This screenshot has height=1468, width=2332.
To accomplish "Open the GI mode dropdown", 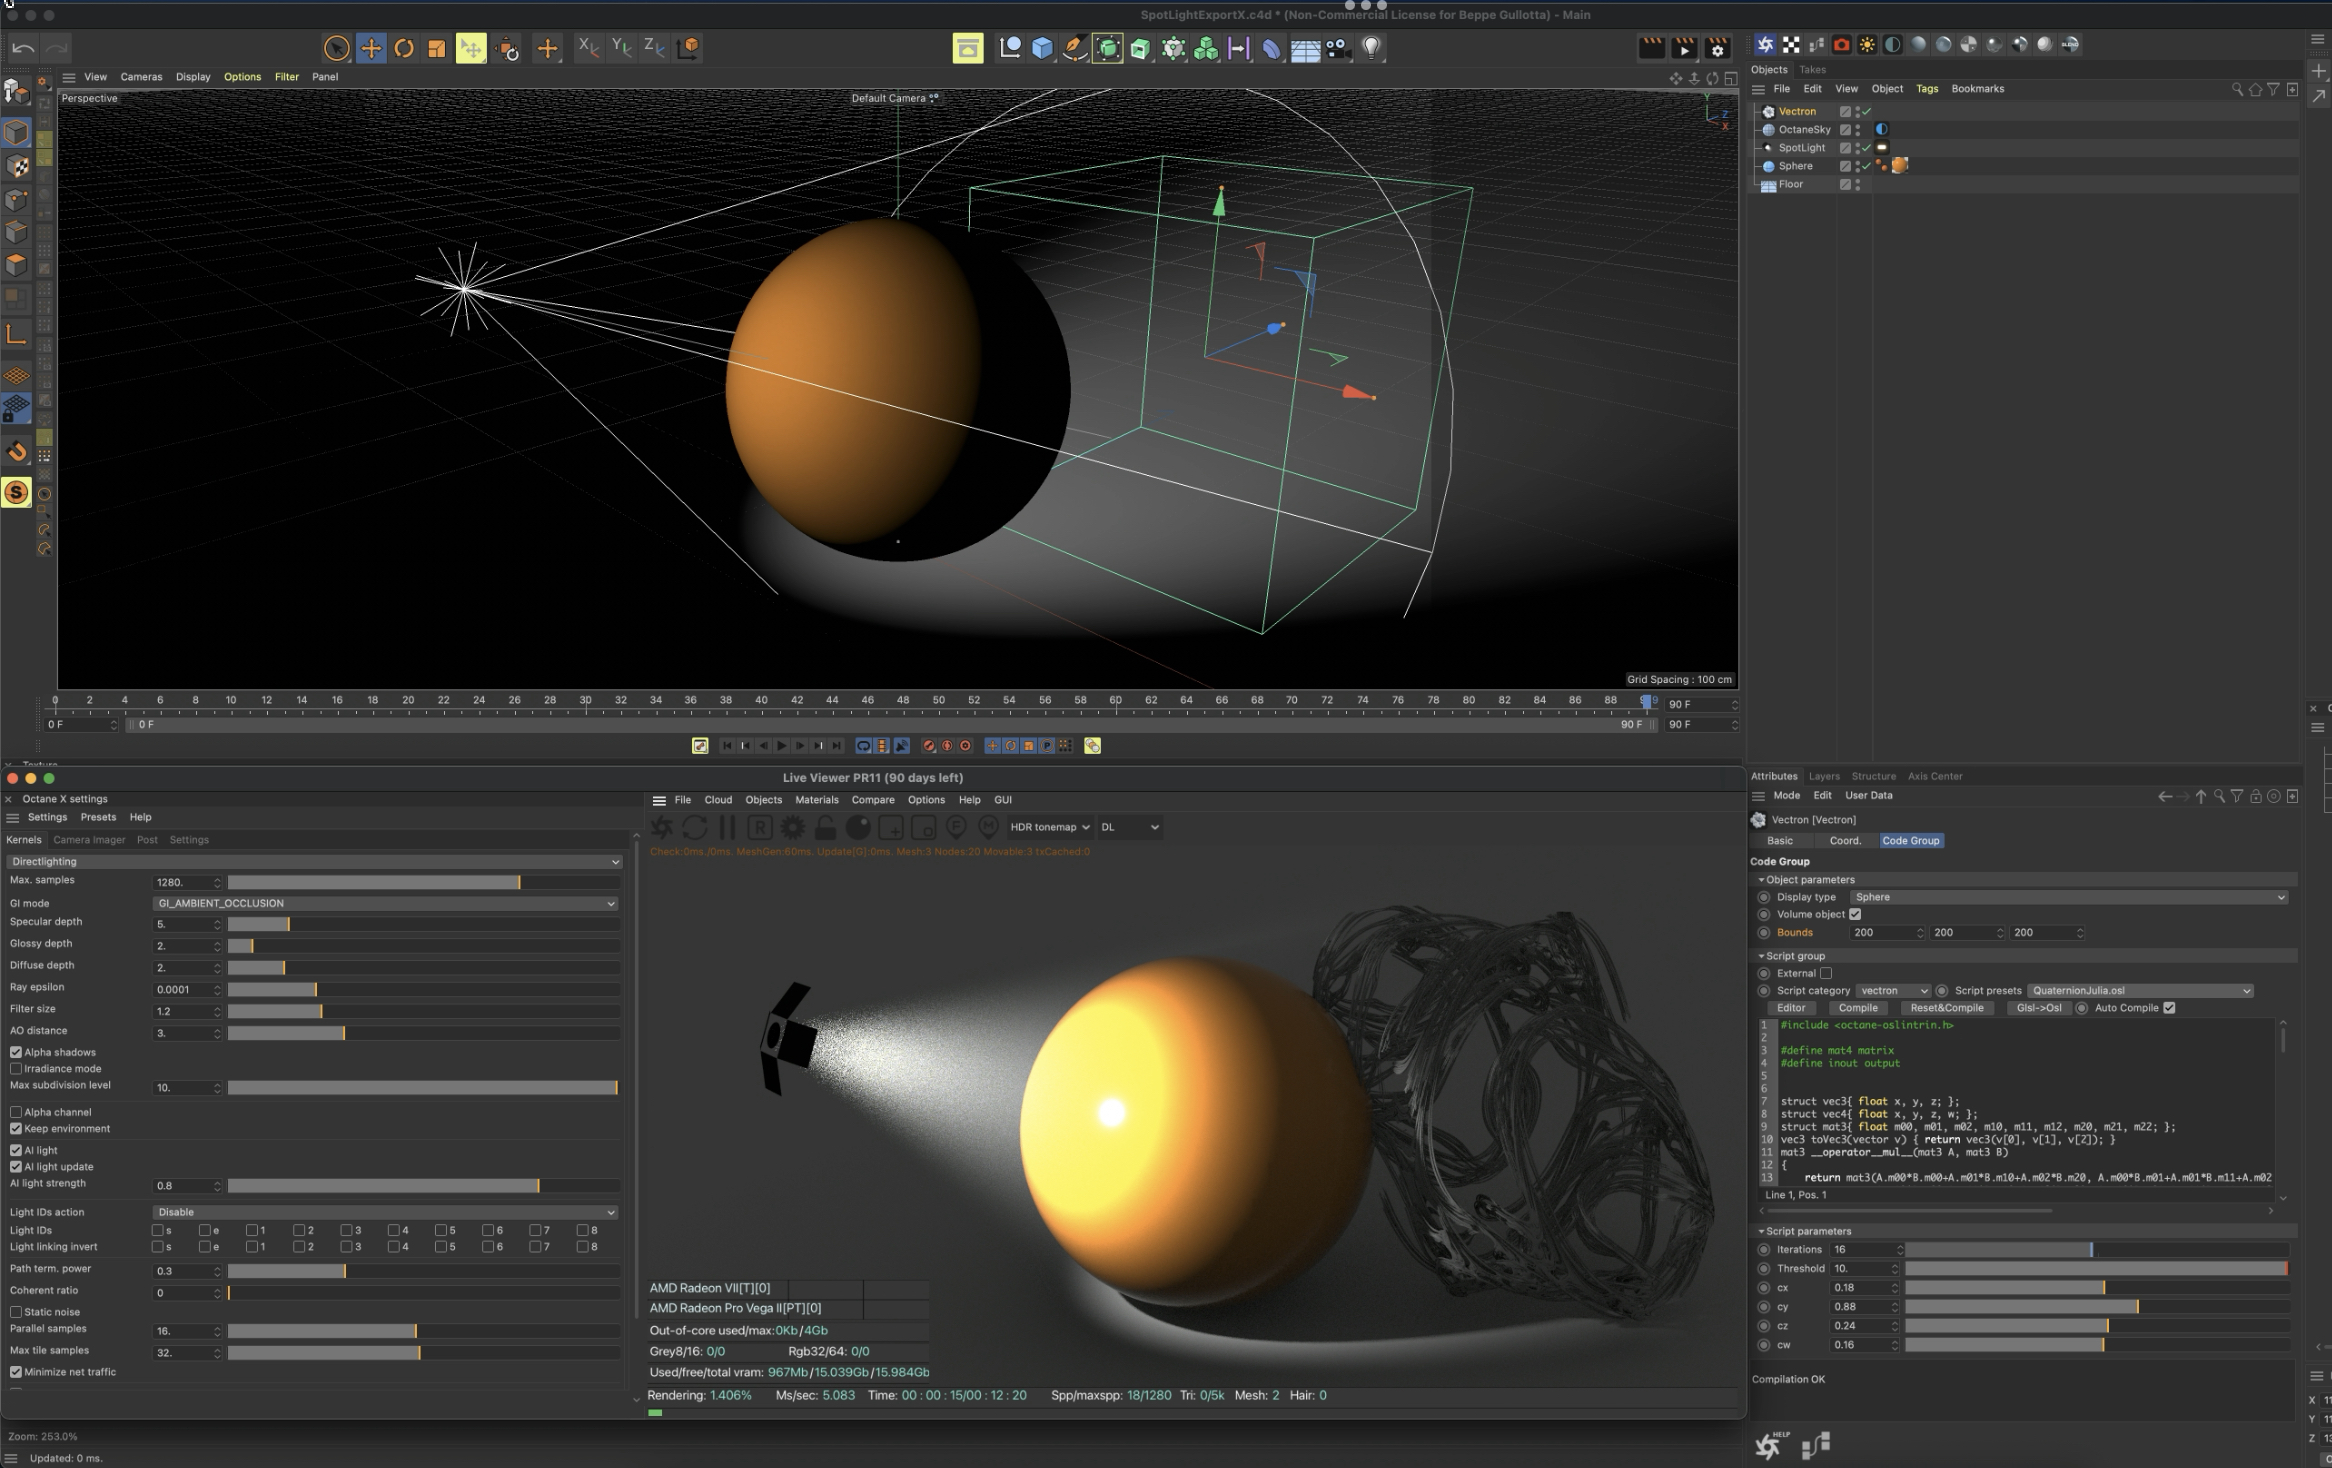I will [x=385, y=903].
